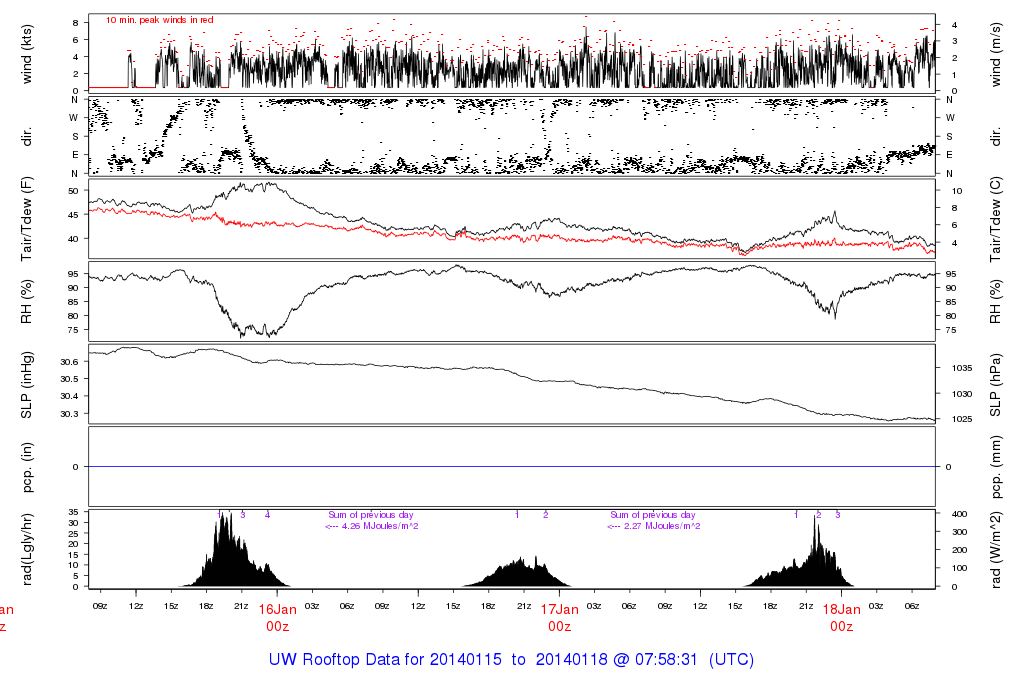The image size is (1024, 700).
Task: Select the "rad(Lgly/hr)" axis label
Action: (x=27, y=549)
